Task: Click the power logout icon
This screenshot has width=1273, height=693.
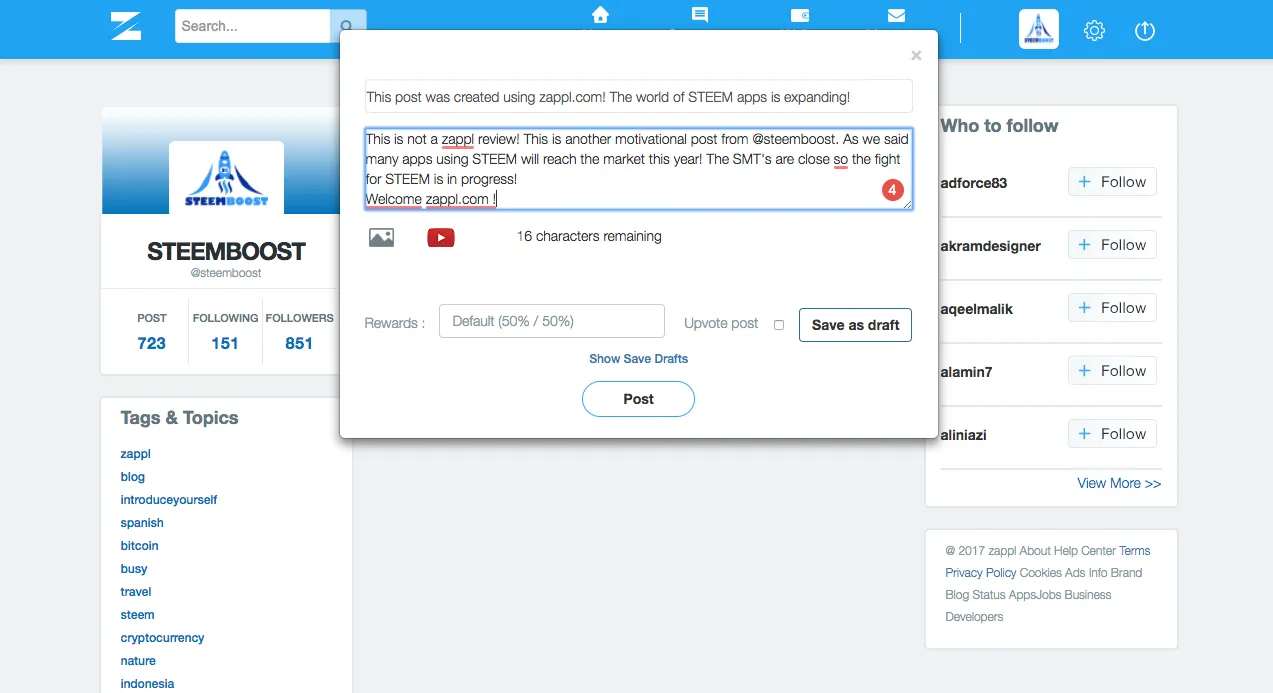Action: (x=1145, y=31)
